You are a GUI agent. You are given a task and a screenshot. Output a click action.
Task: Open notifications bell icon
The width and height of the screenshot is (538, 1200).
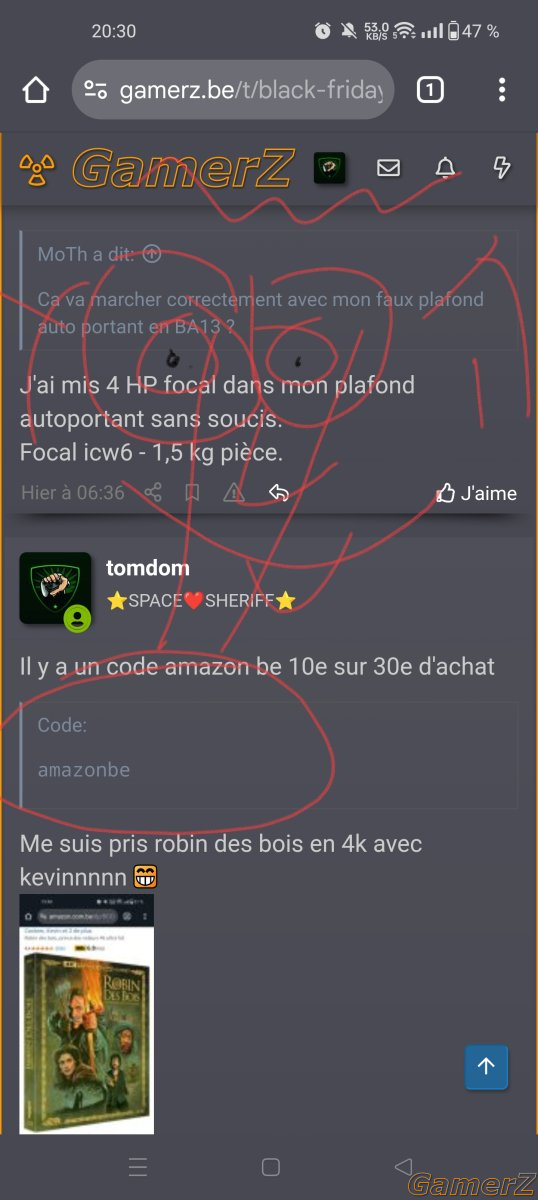click(x=445, y=168)
